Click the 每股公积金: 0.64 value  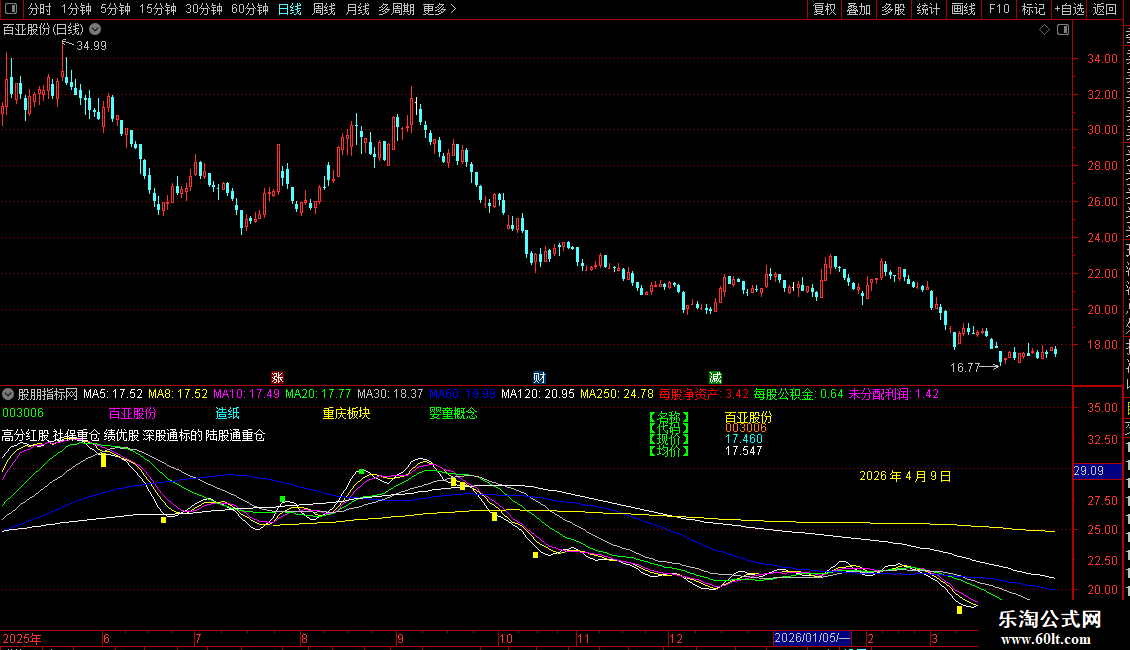pyautogui.click(x=798, y=394)
